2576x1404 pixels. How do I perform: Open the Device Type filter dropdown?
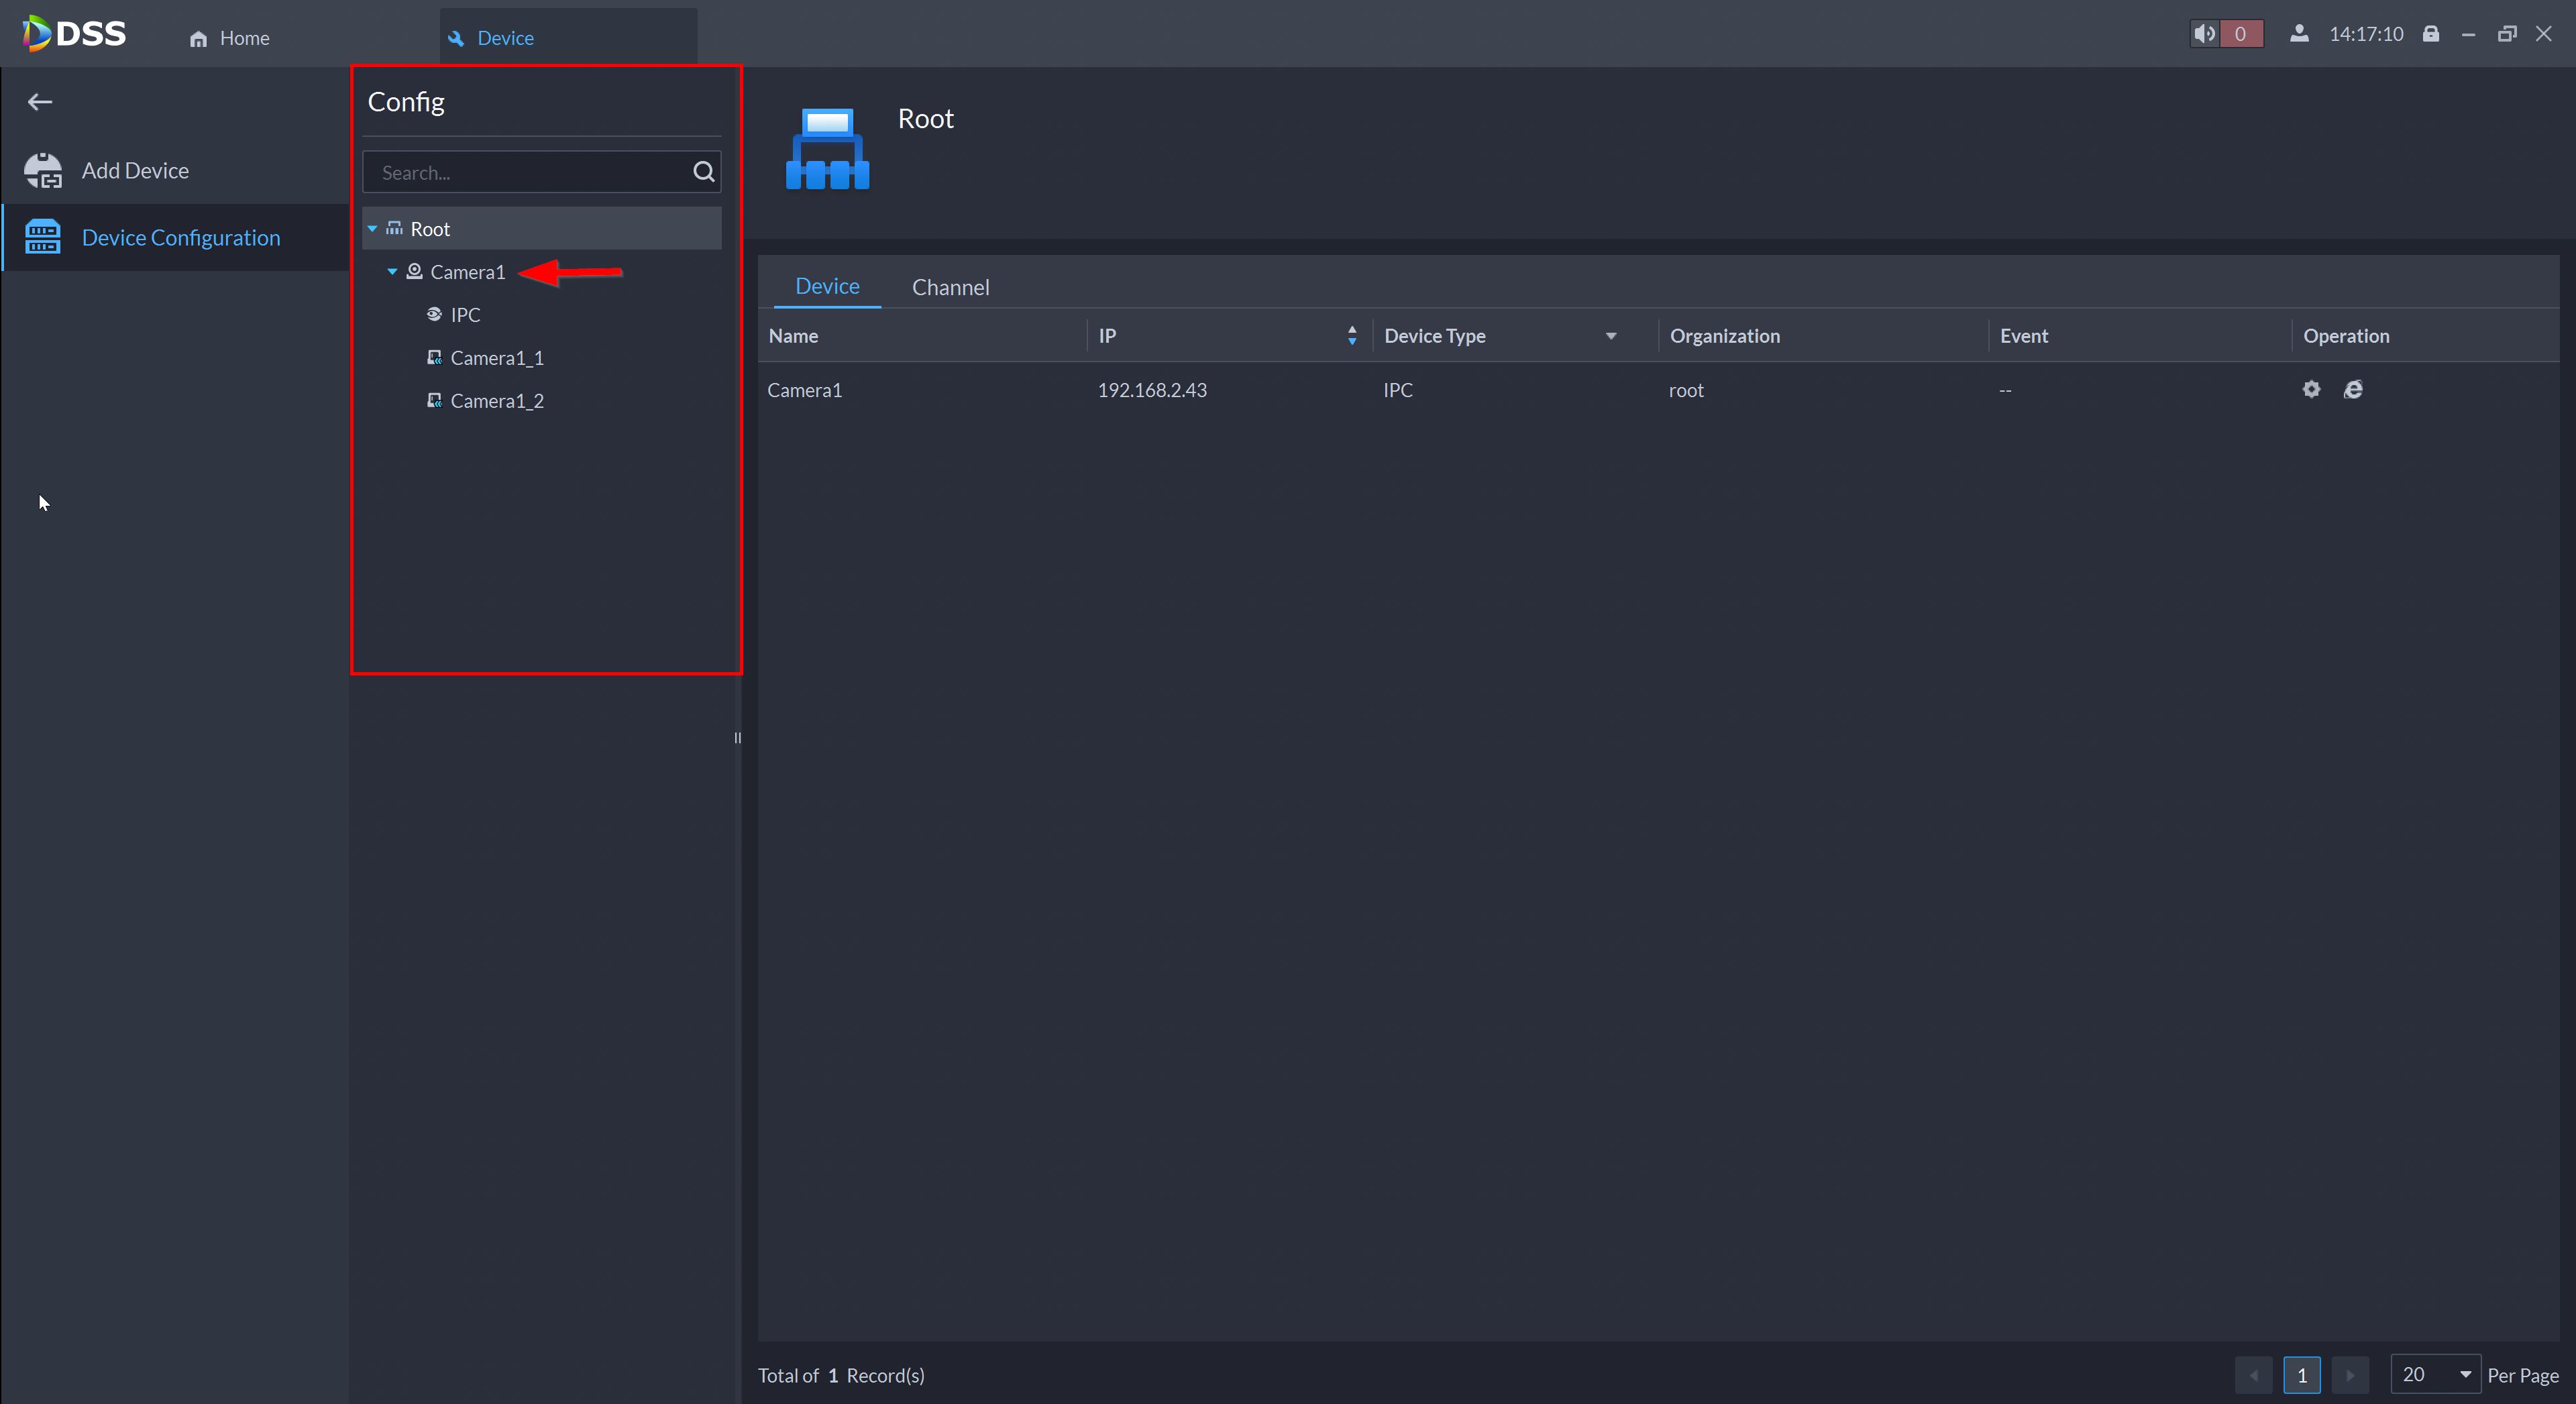1611,336
